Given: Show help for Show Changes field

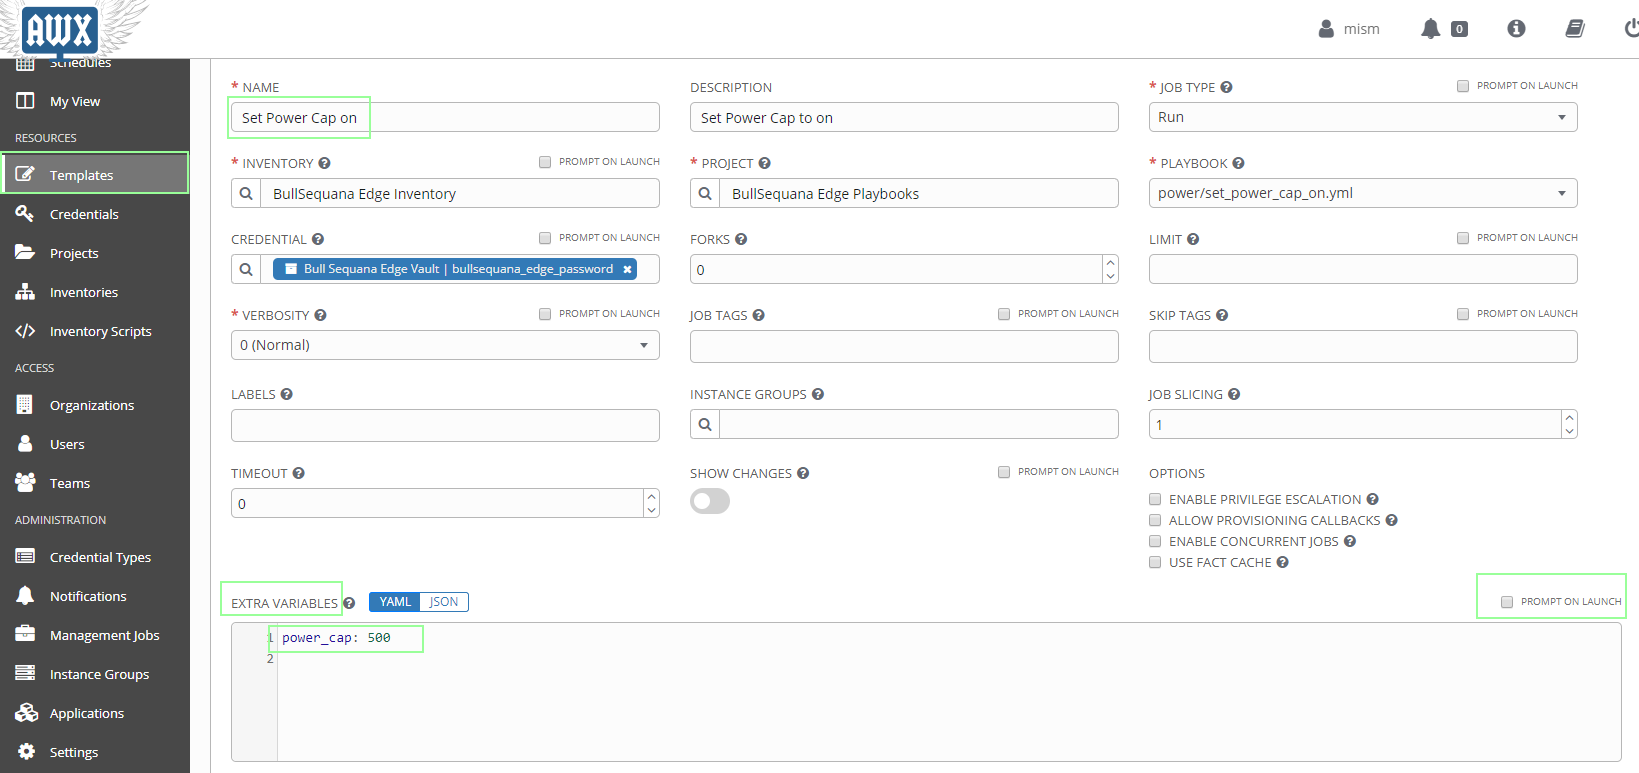Looking at the screenshot, I should 803,473.
